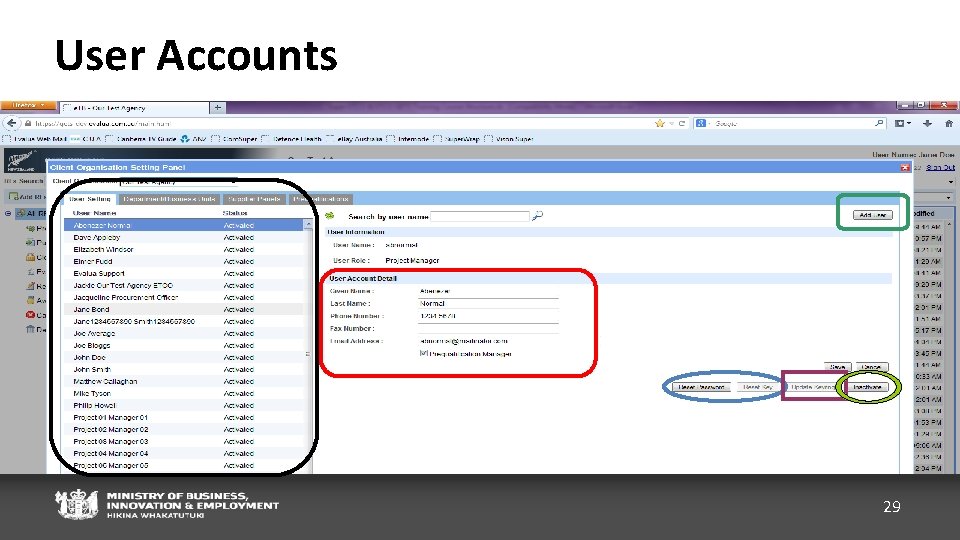Image resolution: width=960 pixels, height=540 pixels.
Task: Select user Jacqueline Procurement Officer
Action: coord(184,298)
